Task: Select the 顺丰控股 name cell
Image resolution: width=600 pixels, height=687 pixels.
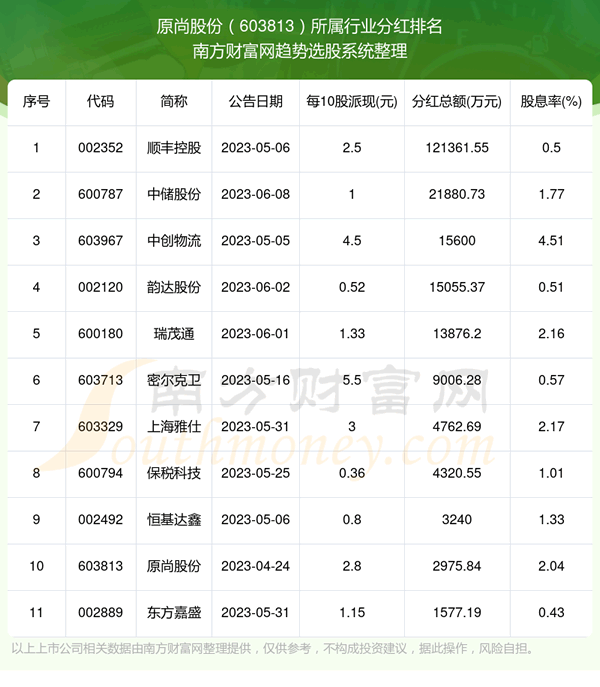Action: (174, 148)
